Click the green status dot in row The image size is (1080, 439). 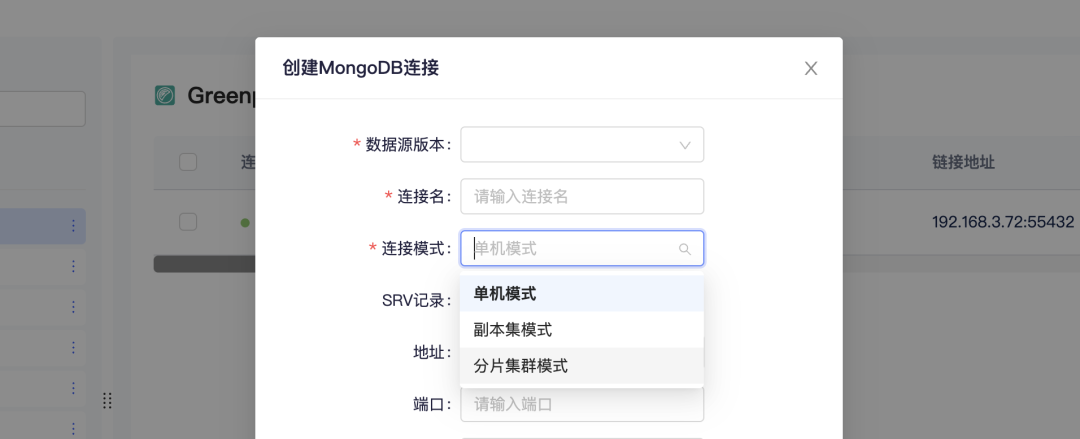tap(245, 222)
